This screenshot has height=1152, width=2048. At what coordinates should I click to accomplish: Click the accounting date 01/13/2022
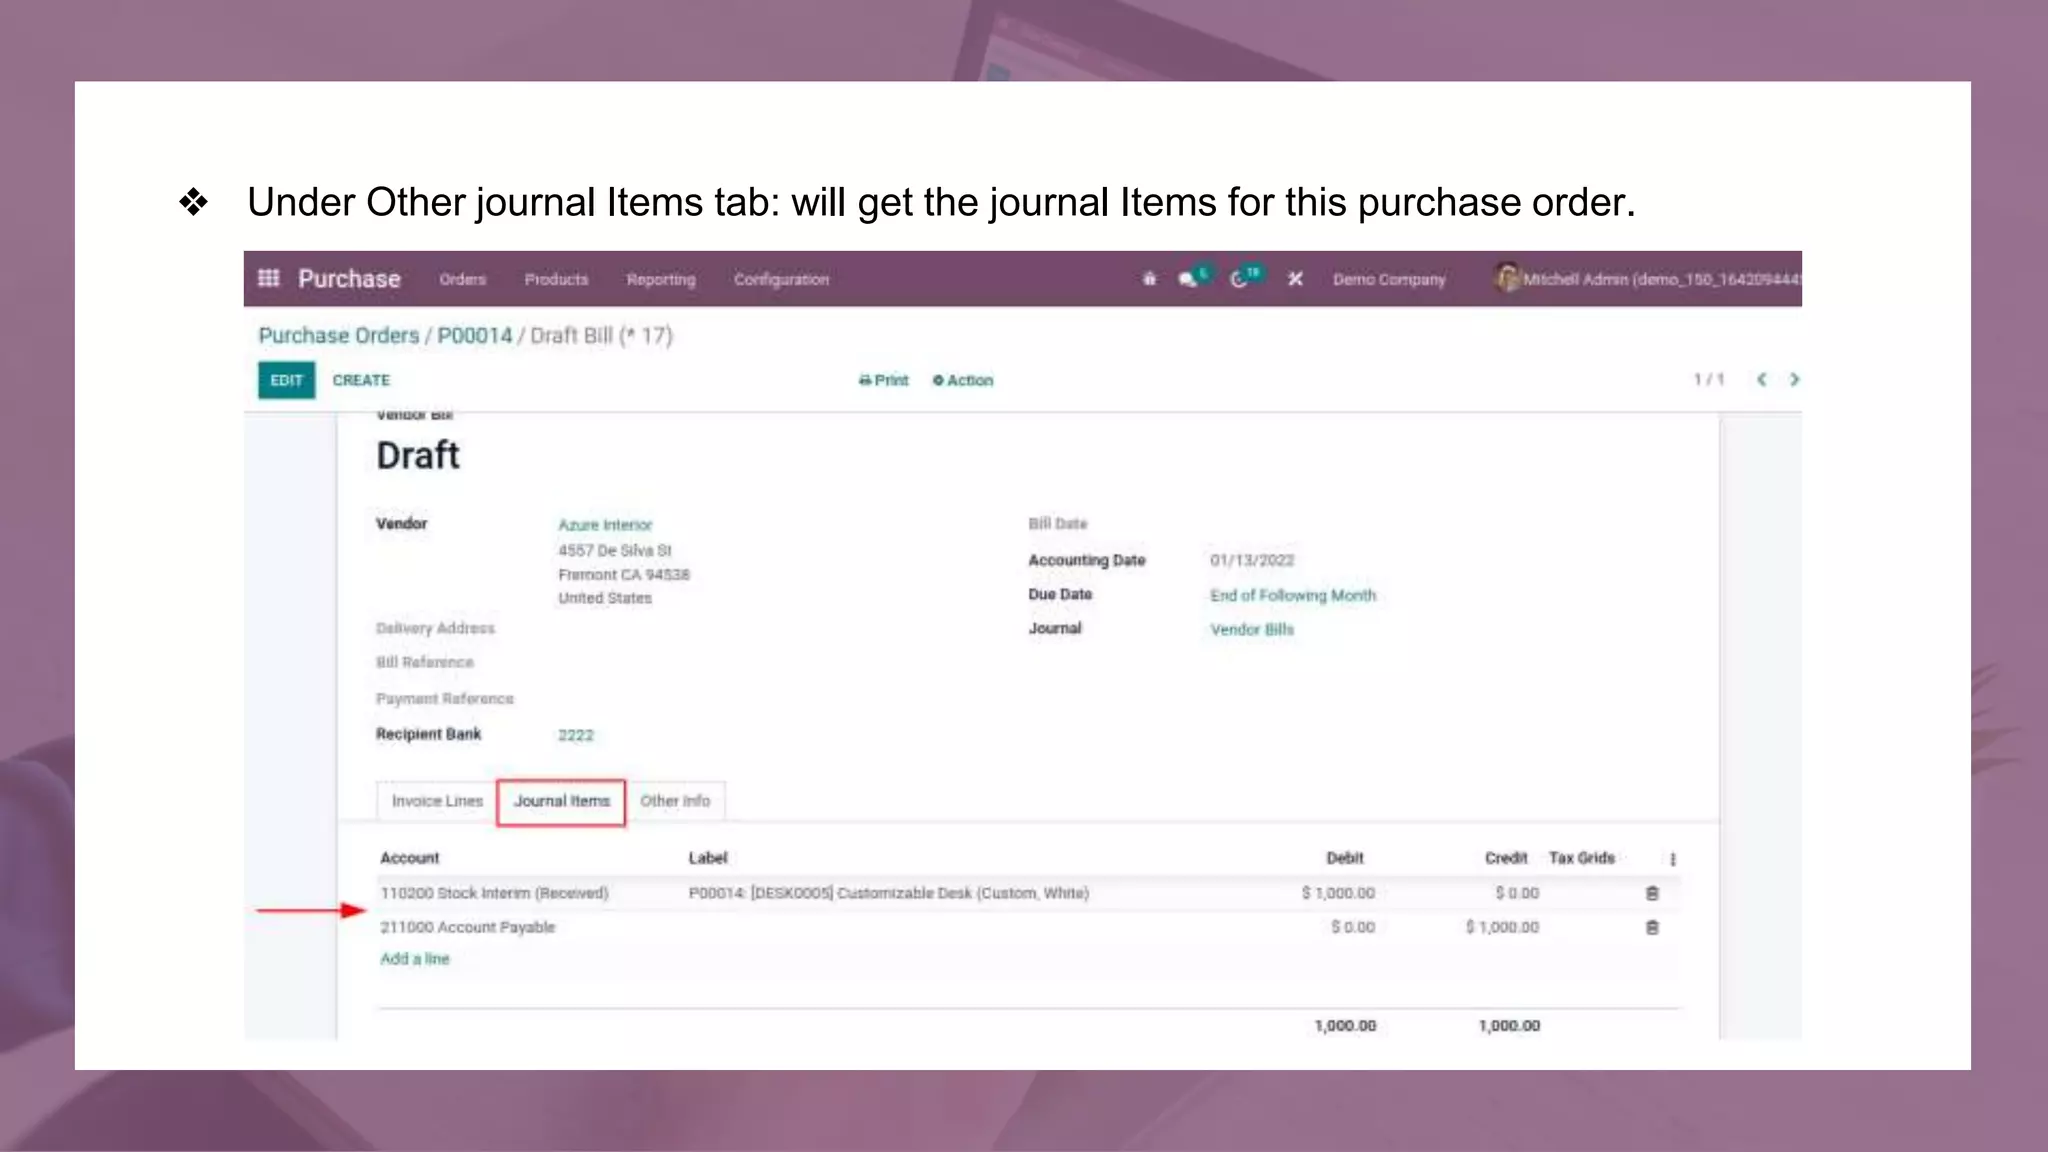pyautogui.click(x=1252, y=560)
